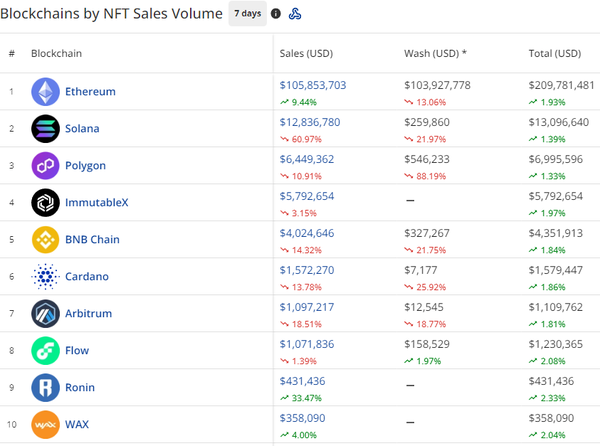Click the Ethereum logo icon
Image resolution: width=600 pixels, height=446 pixels.
tap(46, 92)
